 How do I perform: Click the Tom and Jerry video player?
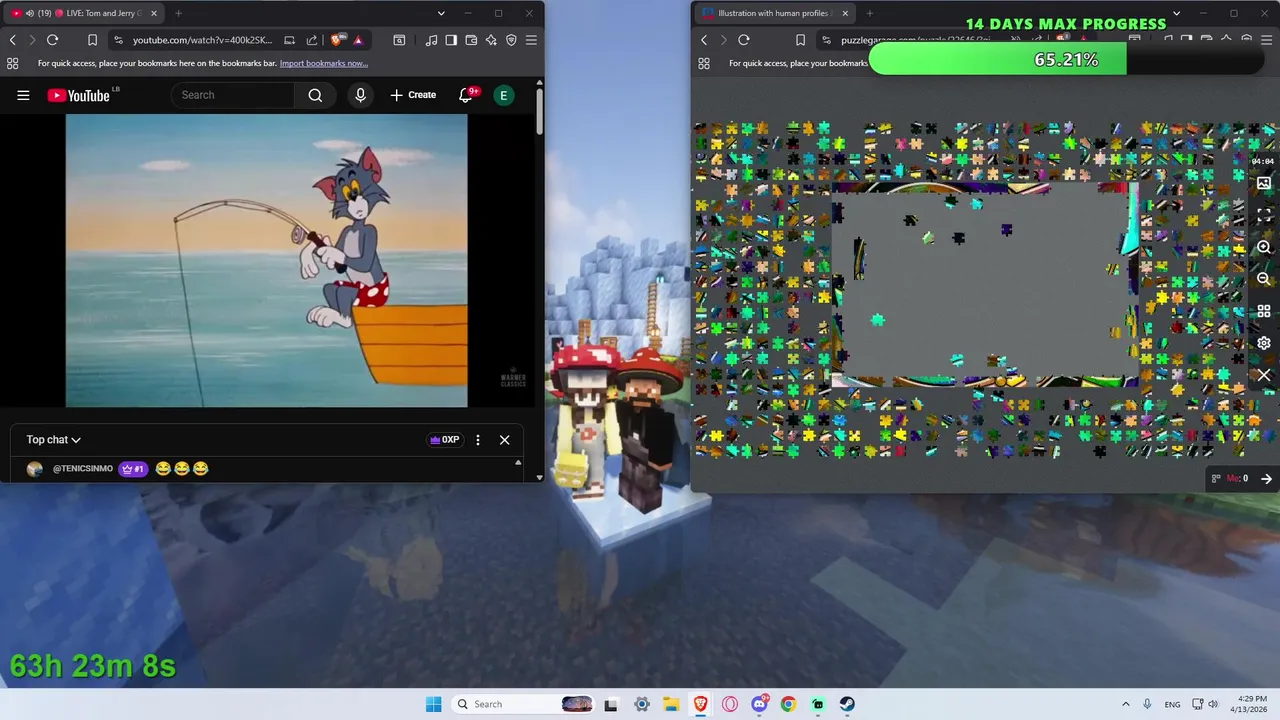click(266, 260)
